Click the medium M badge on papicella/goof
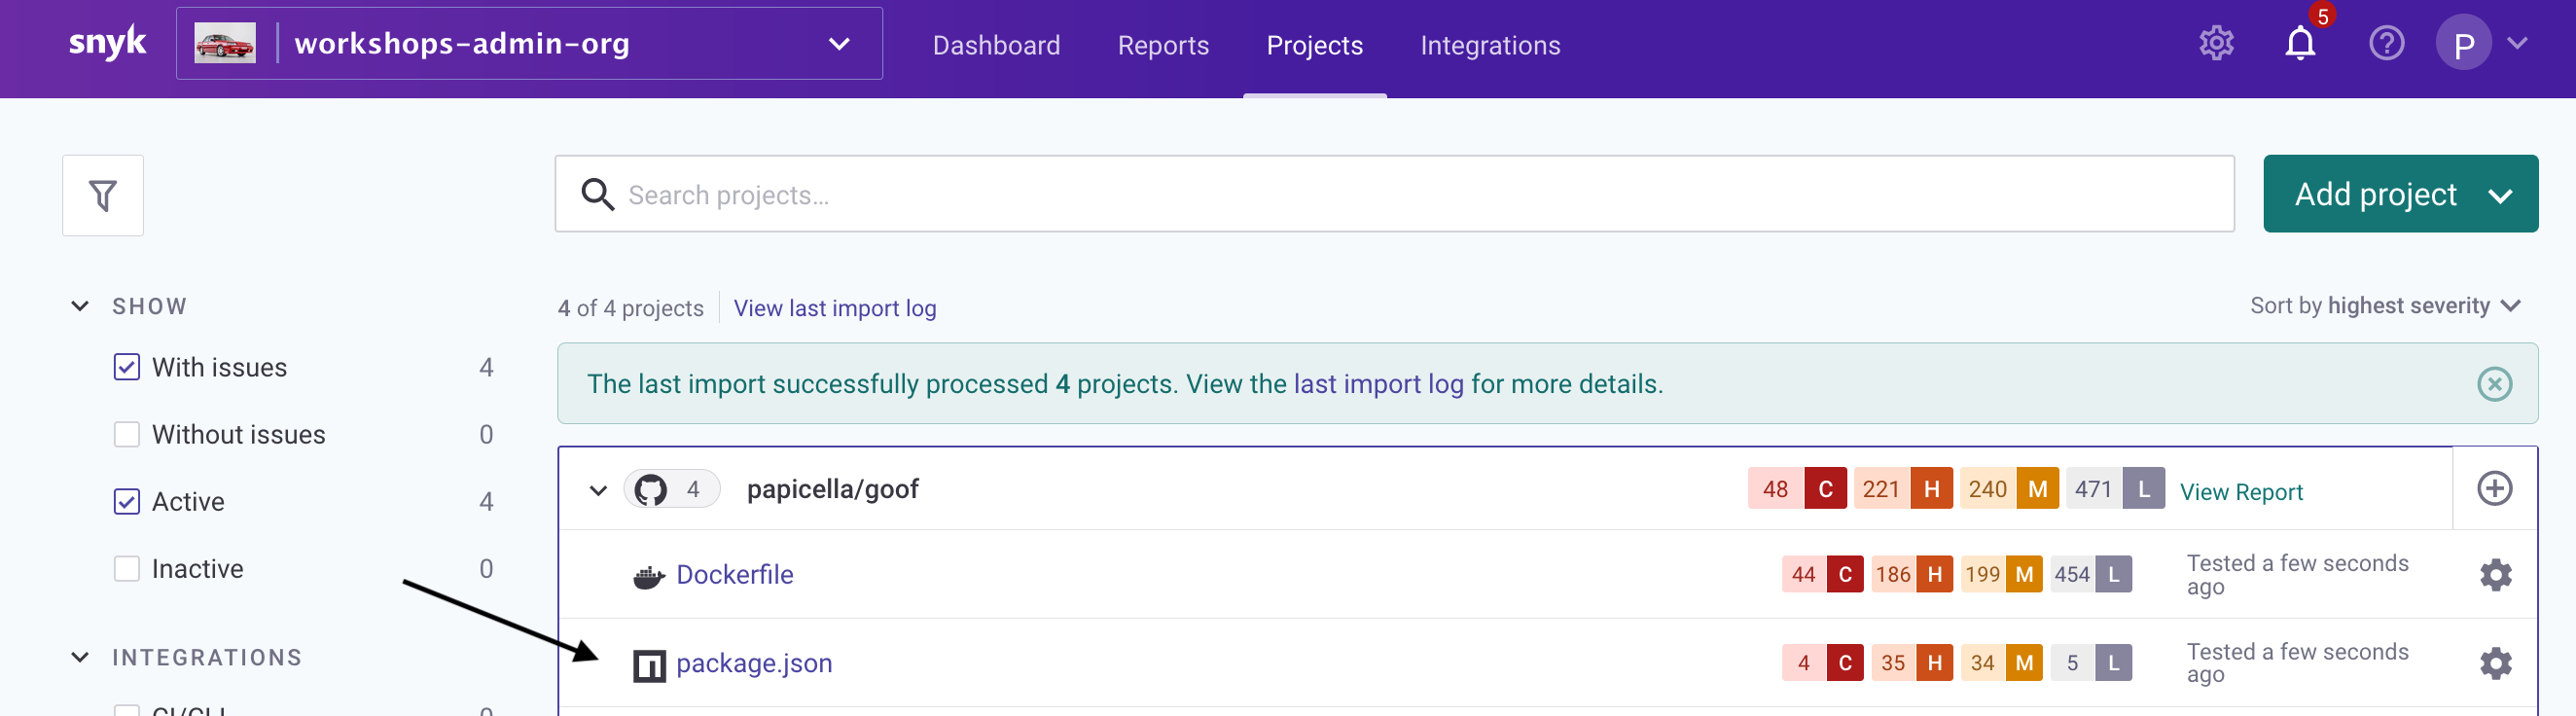Viewport: 2576px width, 716px height. pyautogui.click(x=2037, y=490)
